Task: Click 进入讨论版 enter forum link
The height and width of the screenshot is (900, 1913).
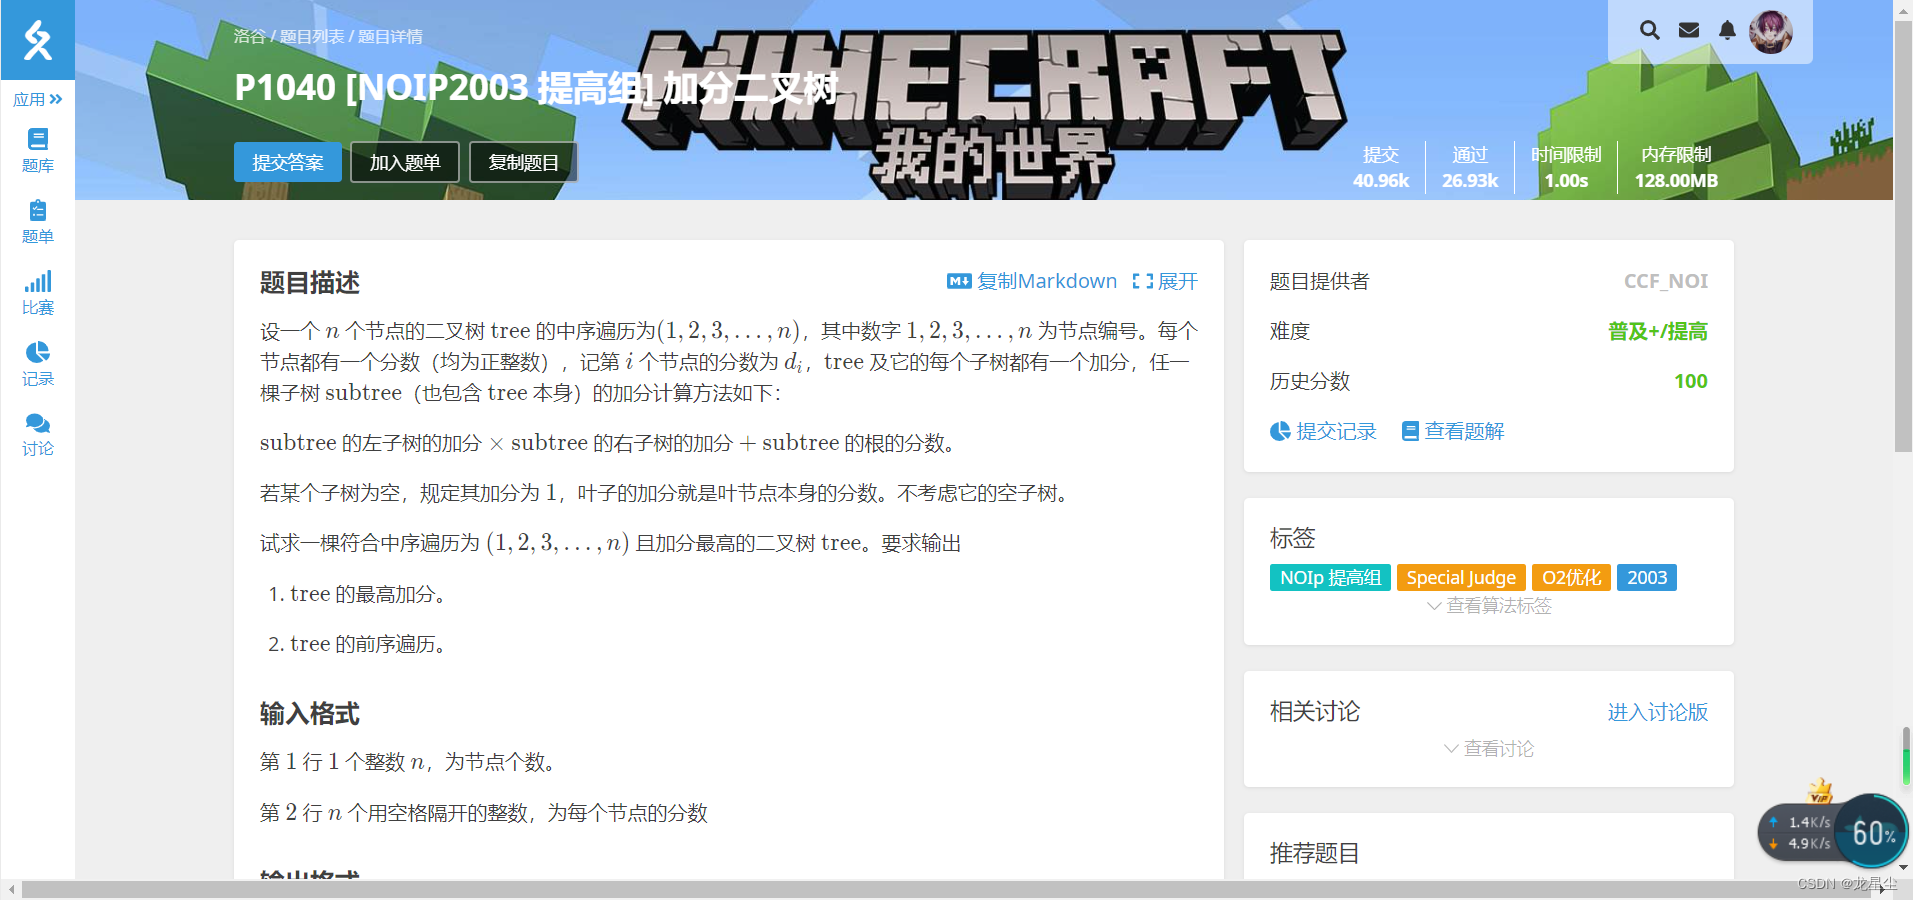Action: 1658,712
